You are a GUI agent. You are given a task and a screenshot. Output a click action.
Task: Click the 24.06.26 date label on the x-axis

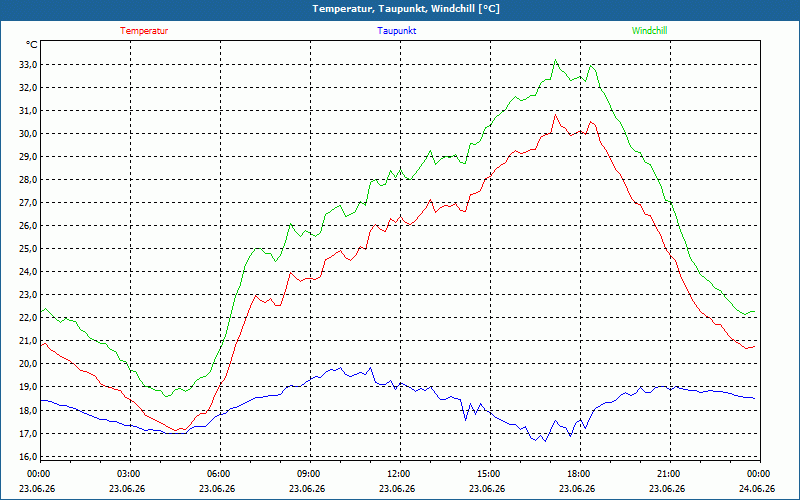757,488
